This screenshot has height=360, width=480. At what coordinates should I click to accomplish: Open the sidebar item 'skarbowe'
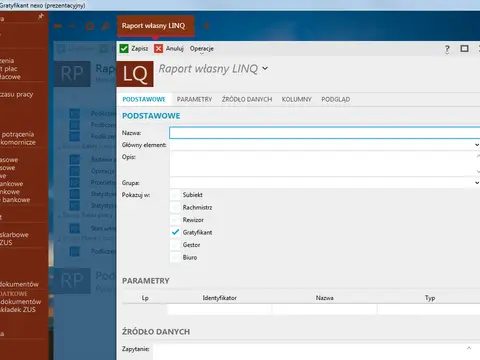coord(14,234)
